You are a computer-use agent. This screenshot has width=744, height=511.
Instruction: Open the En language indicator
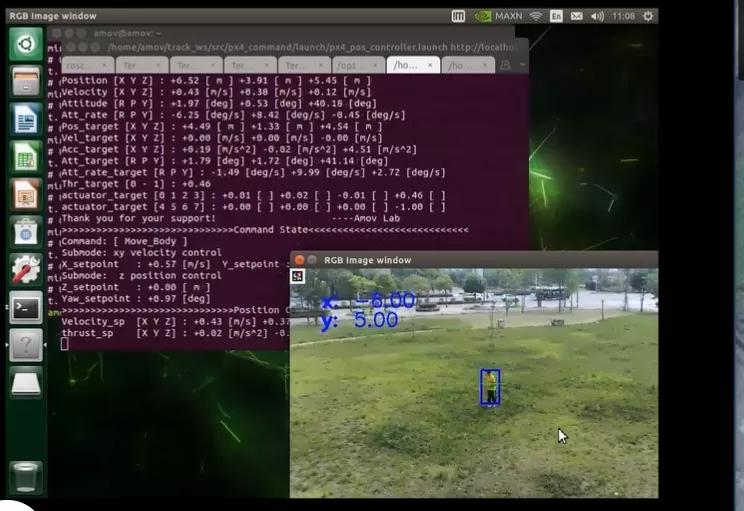556,16
